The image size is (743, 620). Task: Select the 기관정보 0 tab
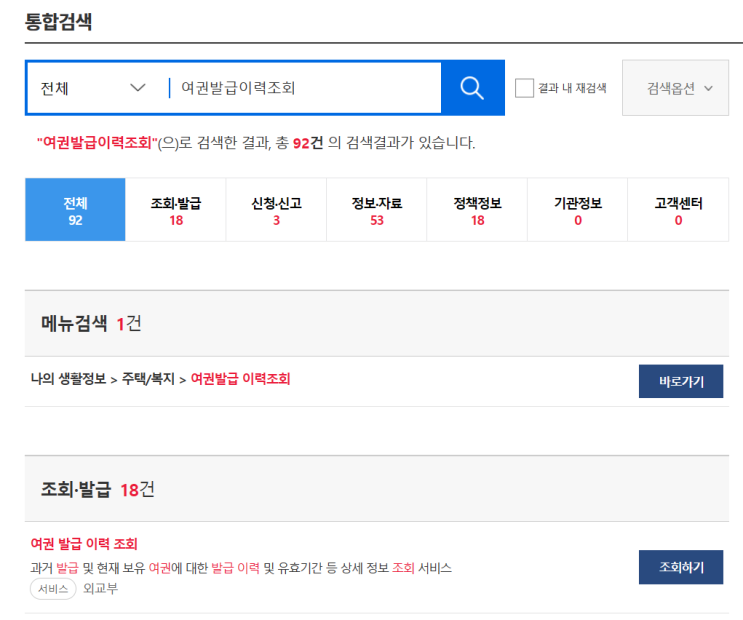[x=578, y=210]
